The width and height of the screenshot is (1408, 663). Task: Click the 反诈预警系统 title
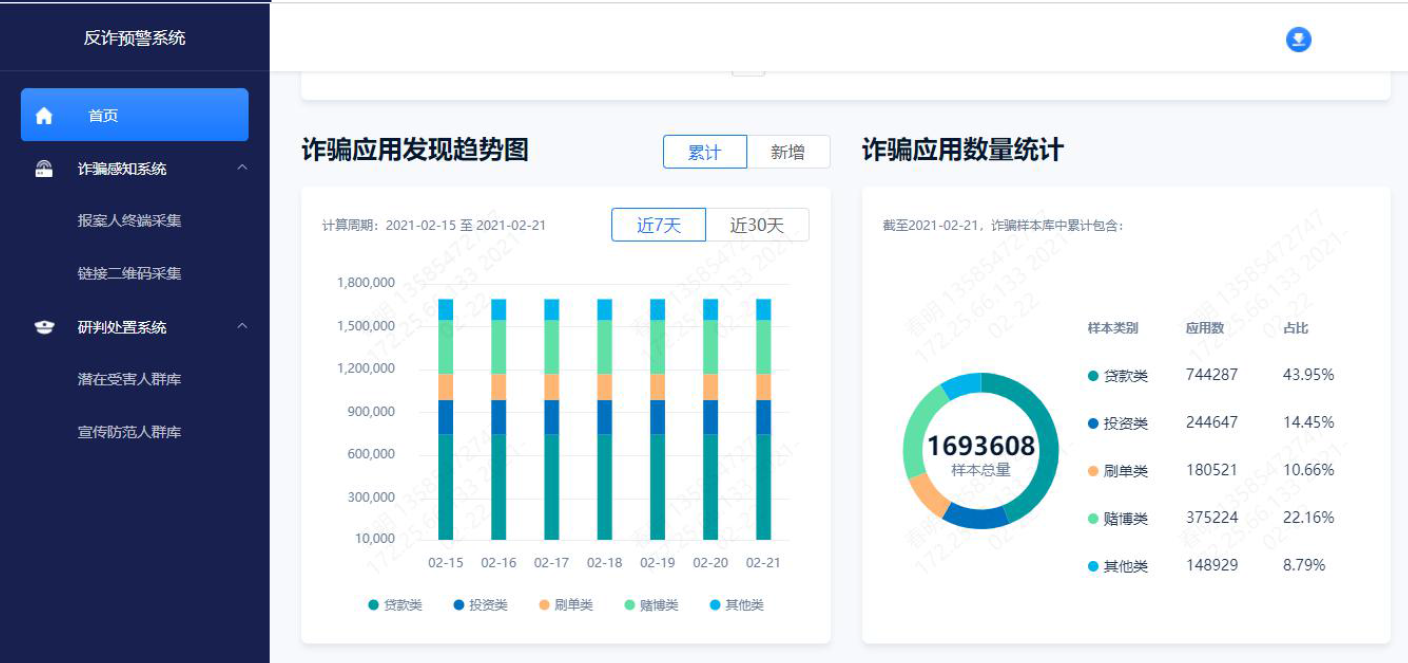pyautogui.click(x=135, y=38)
